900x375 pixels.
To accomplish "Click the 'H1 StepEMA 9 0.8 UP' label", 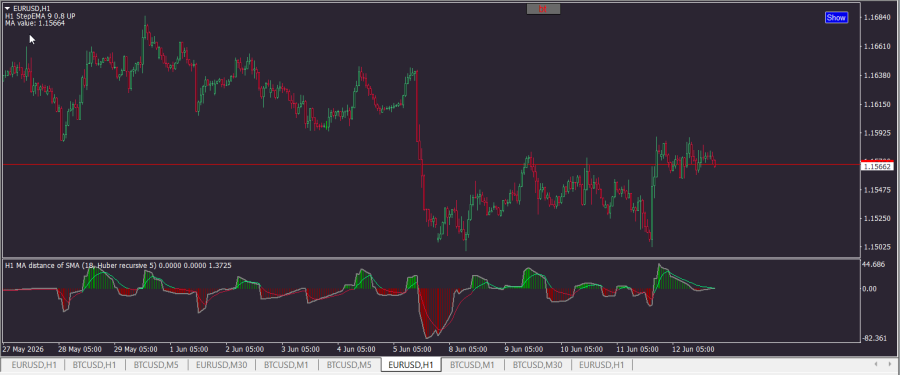I will [x=40, y=16].
